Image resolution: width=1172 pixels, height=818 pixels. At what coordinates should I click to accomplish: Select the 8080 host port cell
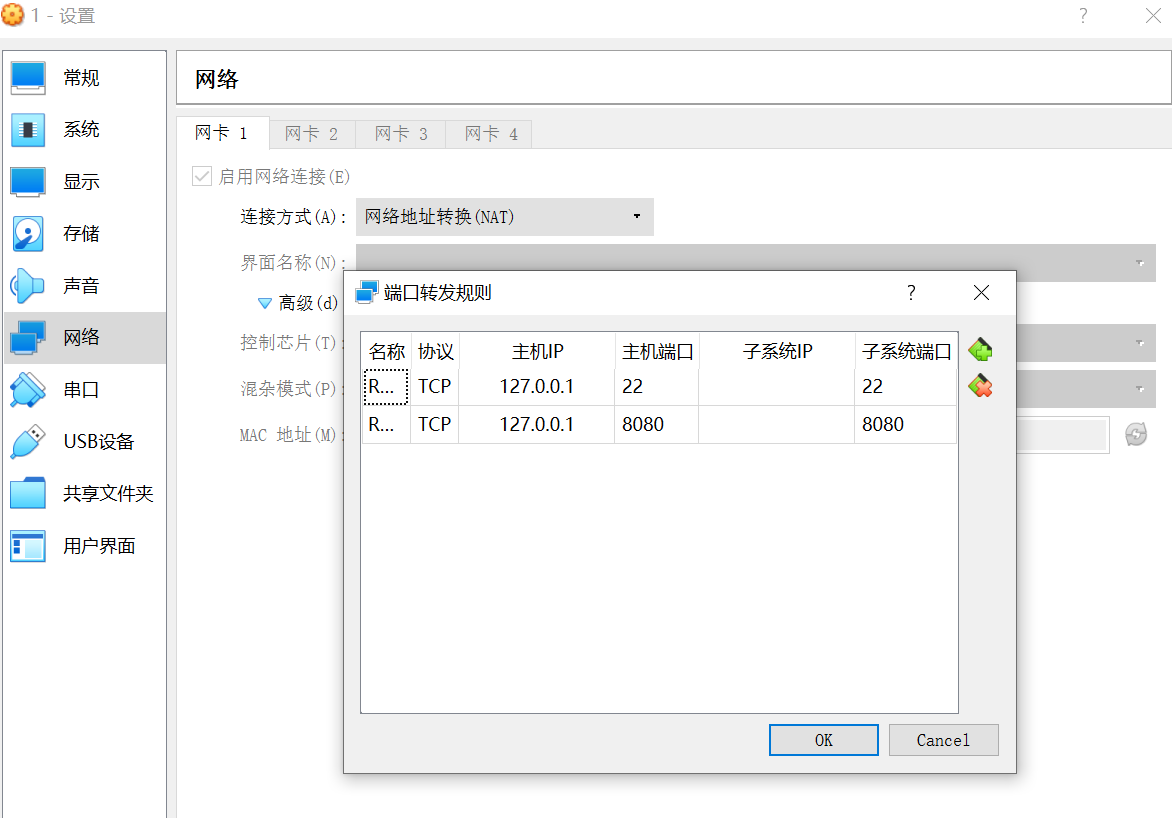click(655, 424)
